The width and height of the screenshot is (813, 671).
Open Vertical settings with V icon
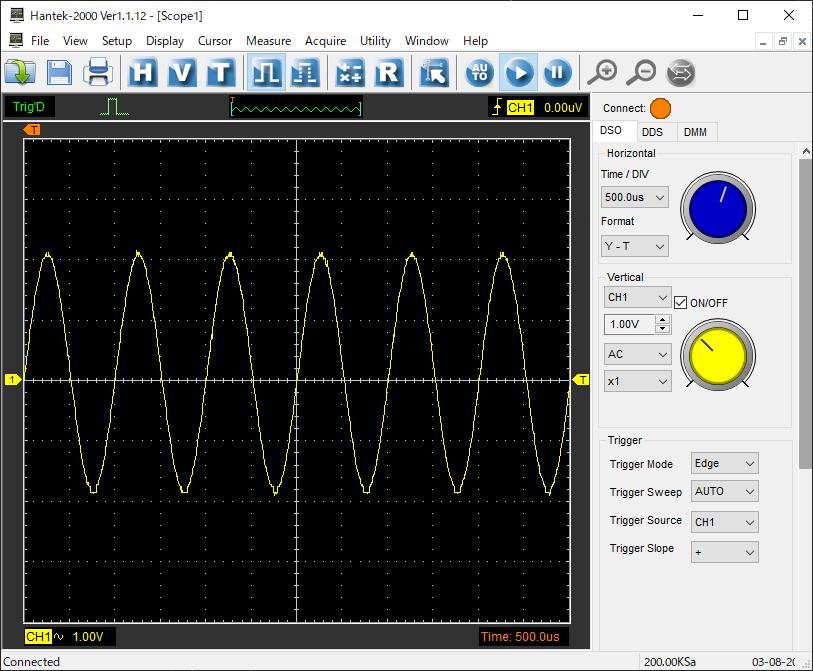pos(182,72)
